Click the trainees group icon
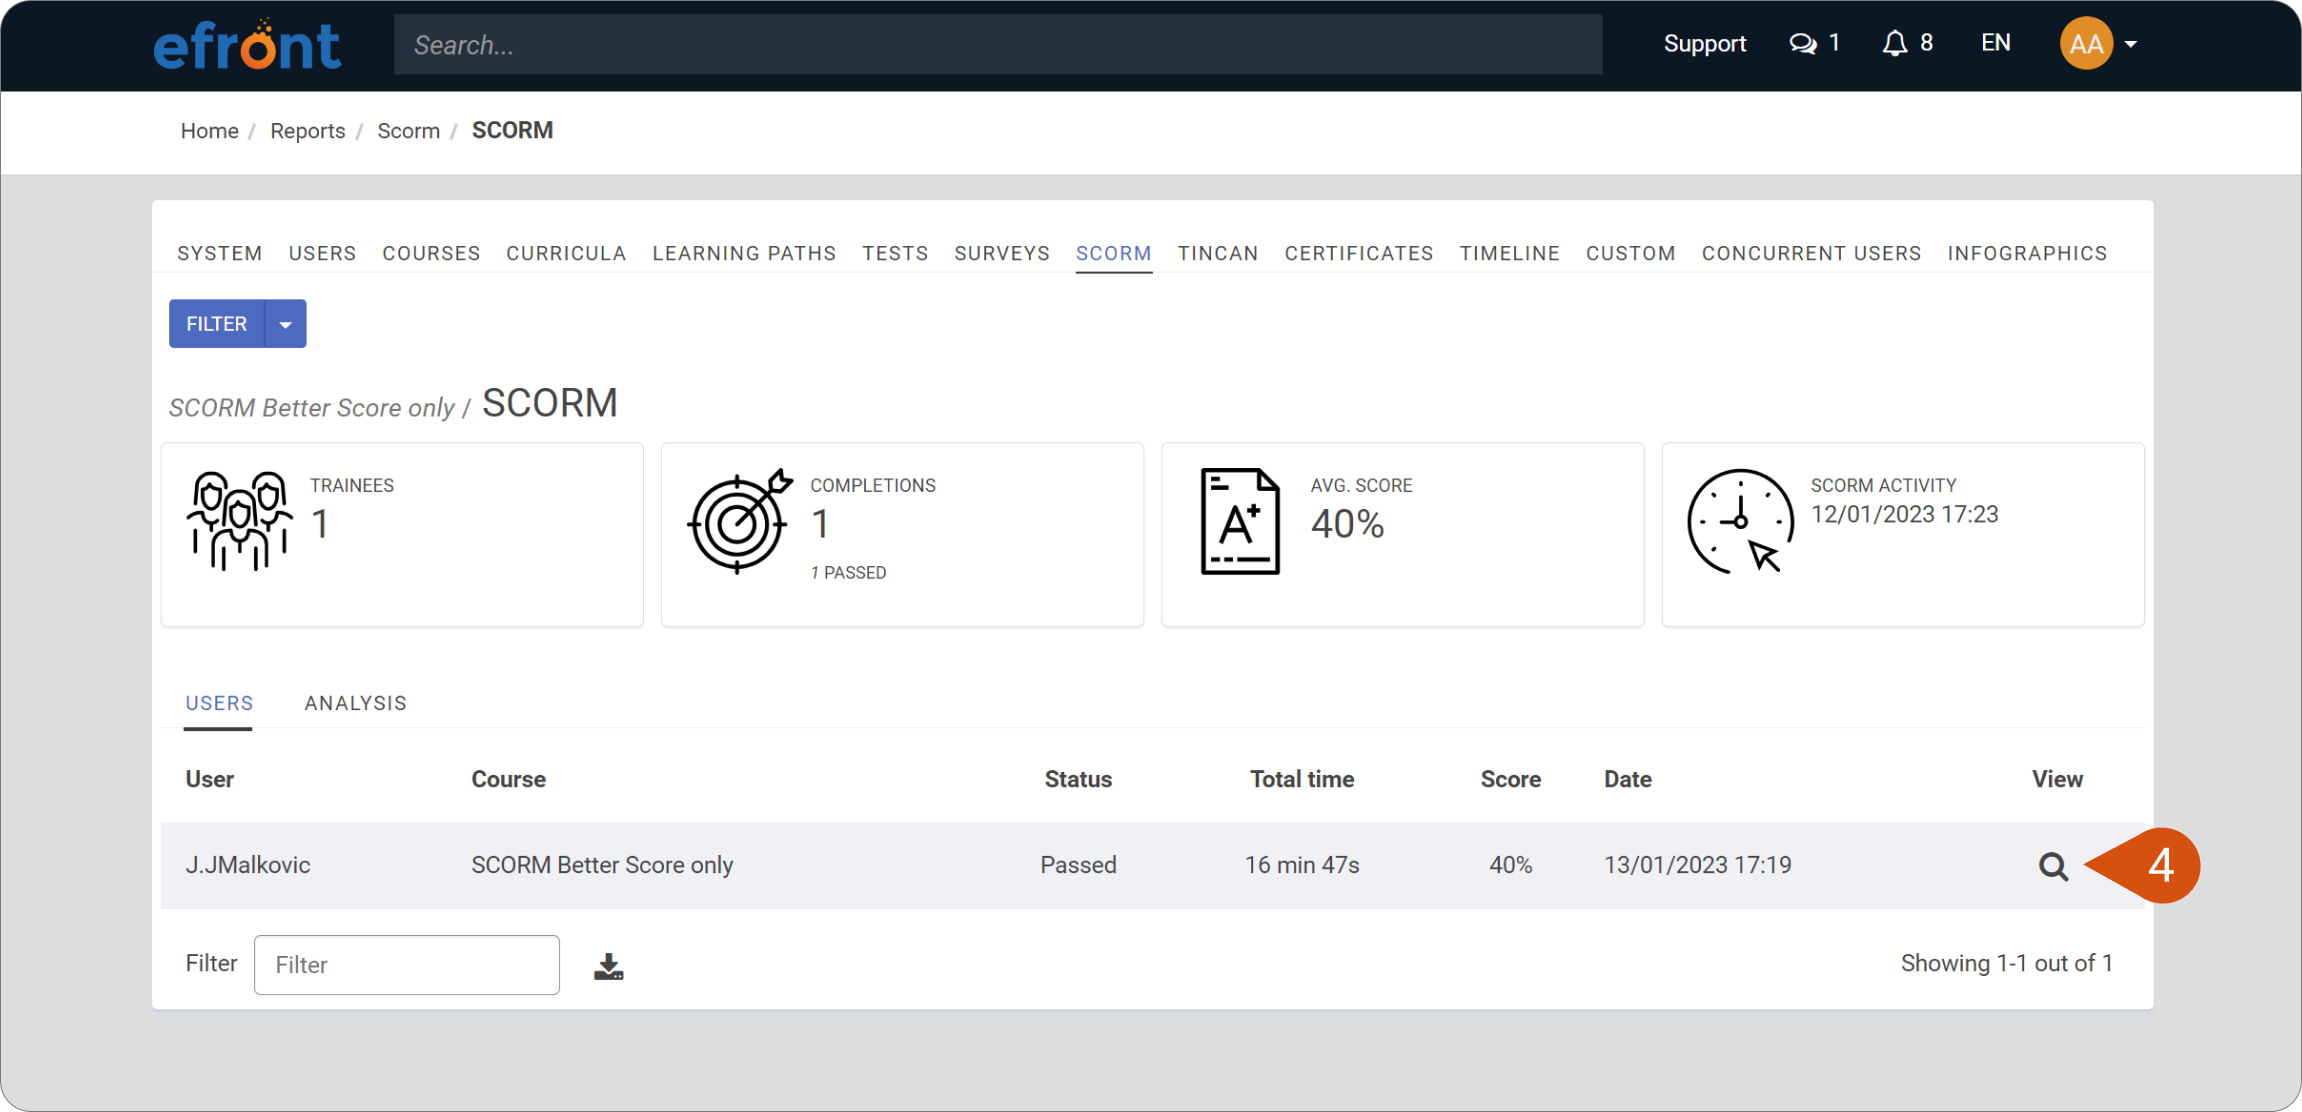This screenshot has width=2302, height=1112. pyautogui.click(x=239, y=520)
